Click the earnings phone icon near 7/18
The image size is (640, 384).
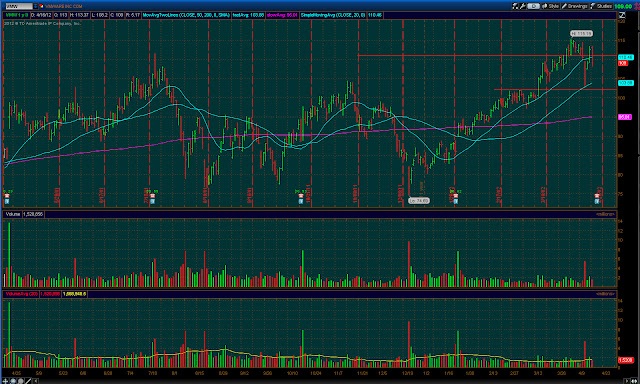tap(152, 196)
